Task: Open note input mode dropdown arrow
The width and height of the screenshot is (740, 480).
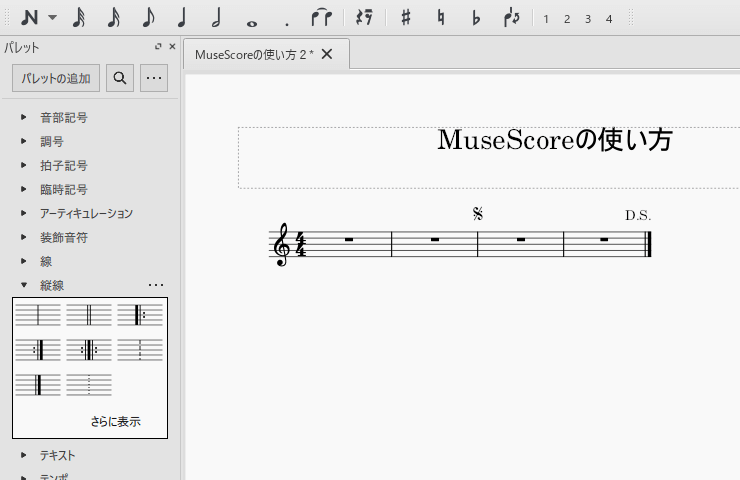Action: click(52, 18)
